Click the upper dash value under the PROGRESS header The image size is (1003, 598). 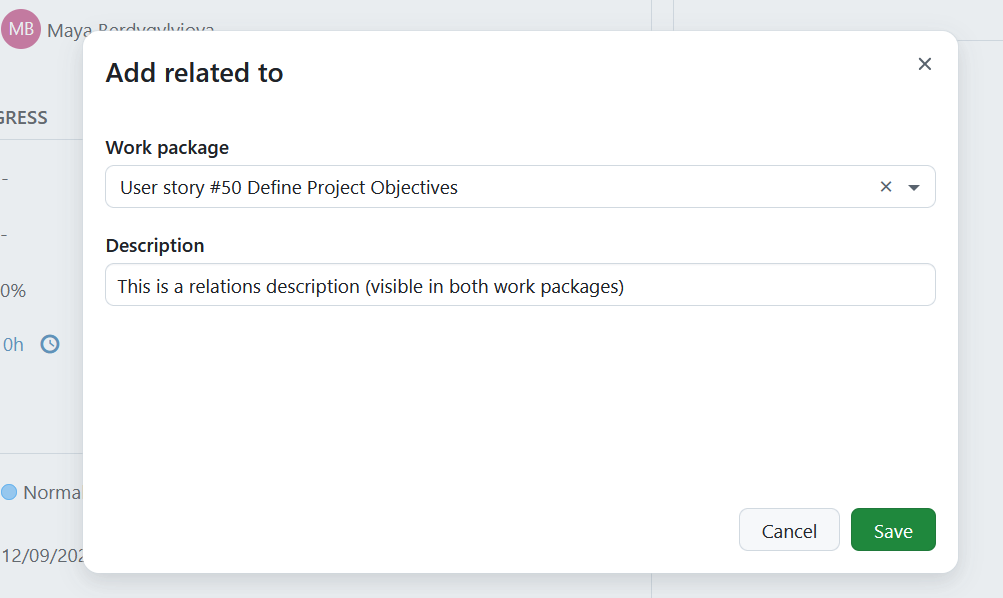[x=5, y=179]
